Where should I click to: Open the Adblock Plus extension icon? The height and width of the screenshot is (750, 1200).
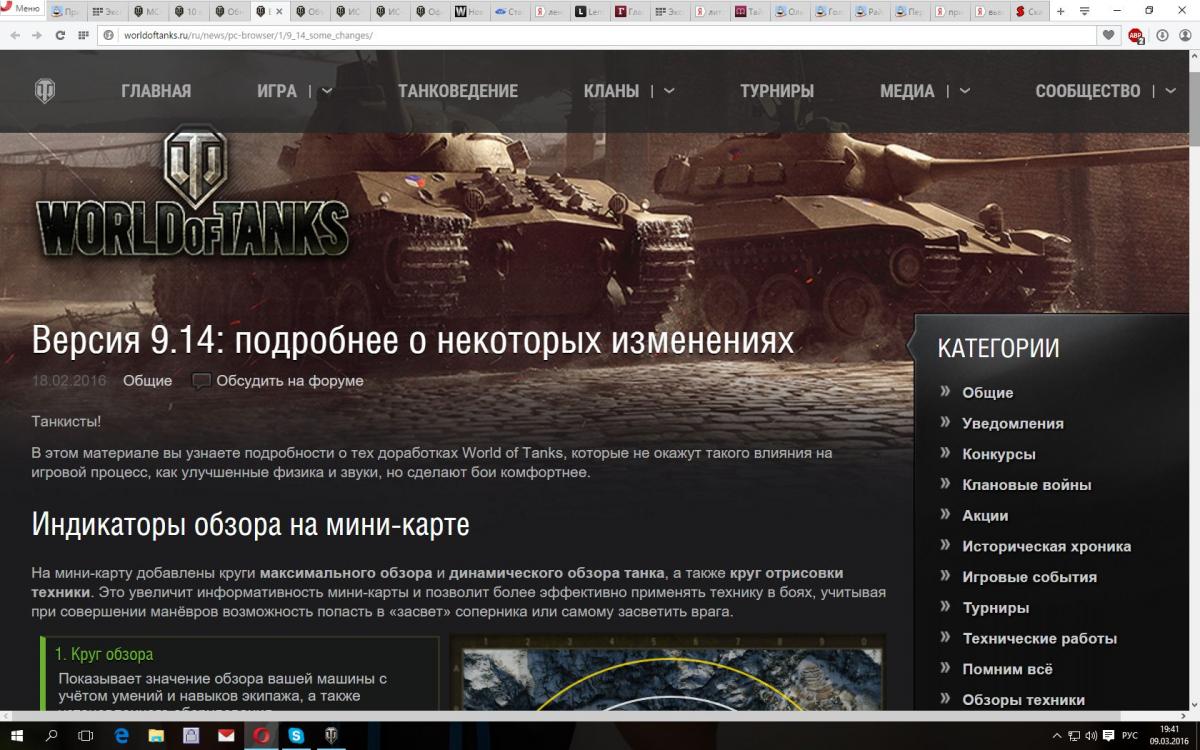coord(1136,35)
